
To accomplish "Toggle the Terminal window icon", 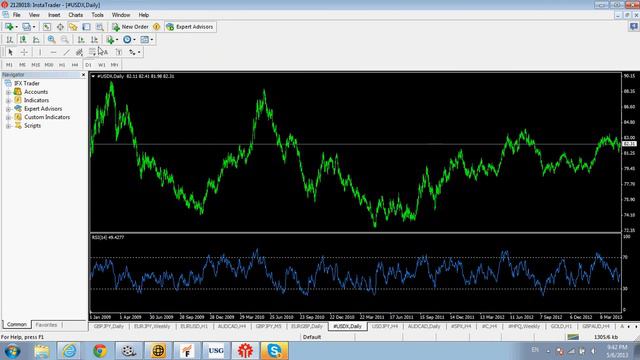I will pos(86,27).
